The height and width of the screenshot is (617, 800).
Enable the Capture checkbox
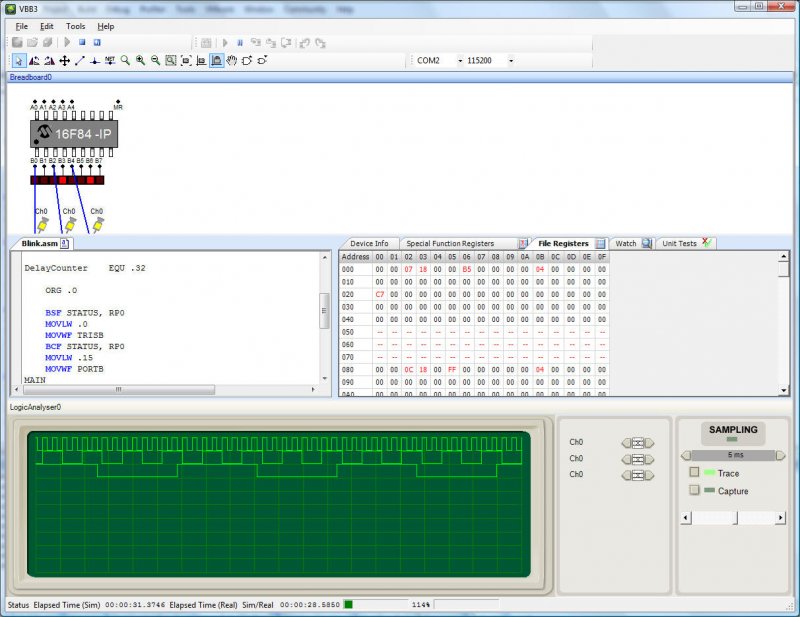coord(694,490)
